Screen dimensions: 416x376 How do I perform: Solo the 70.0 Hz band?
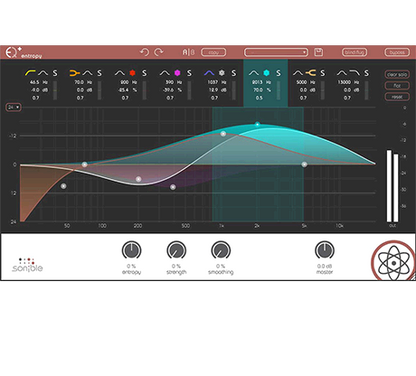(99, 73)
